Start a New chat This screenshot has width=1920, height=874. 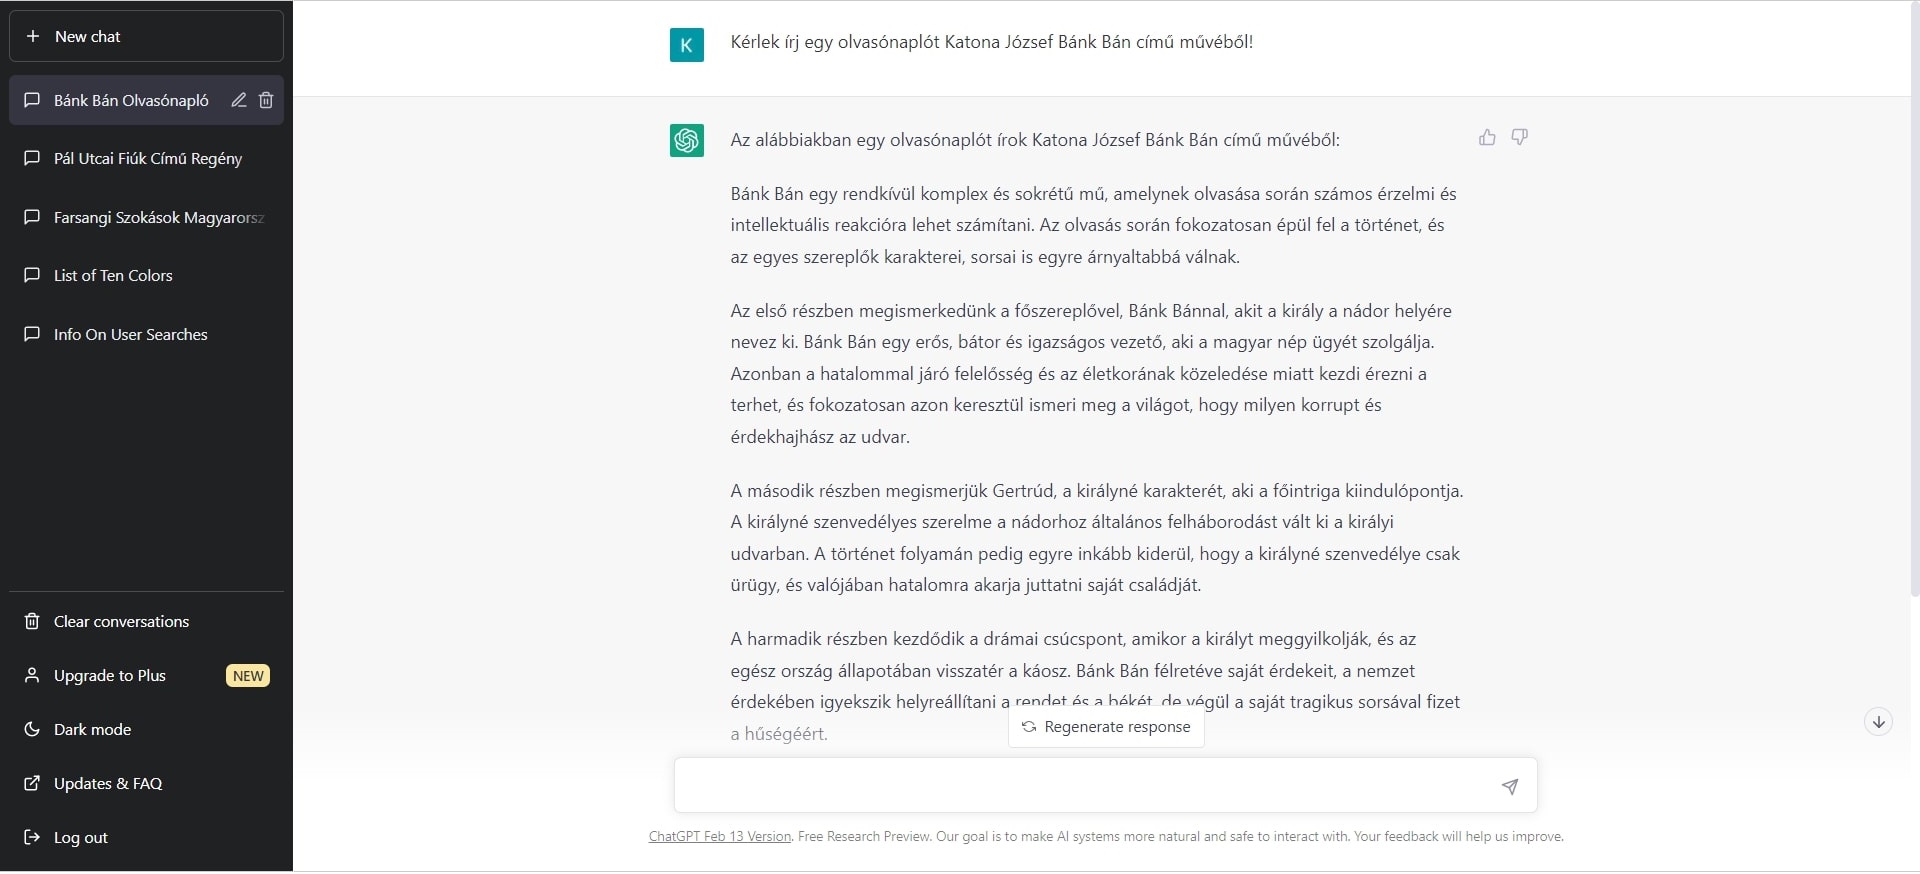pyautogui.click(x=146, y=36)
